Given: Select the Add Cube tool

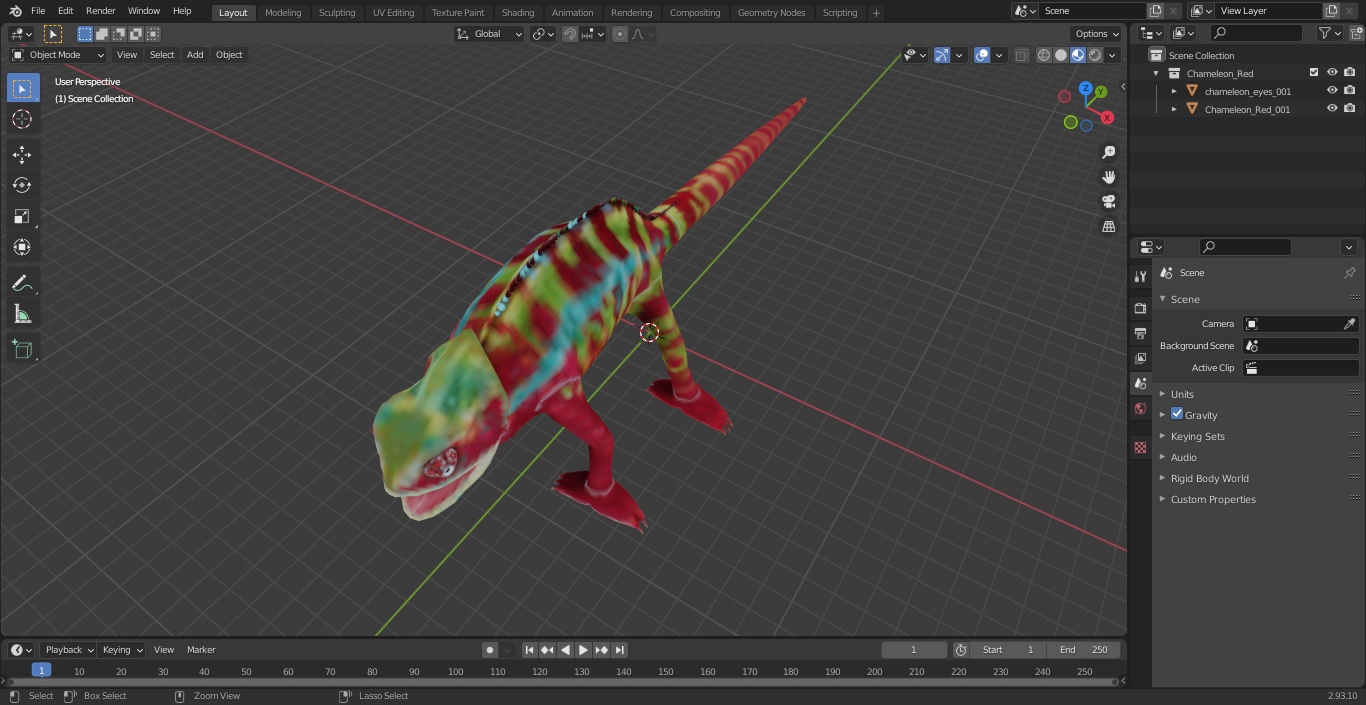Looking at the screenshot, I should [x=22, y=349].
